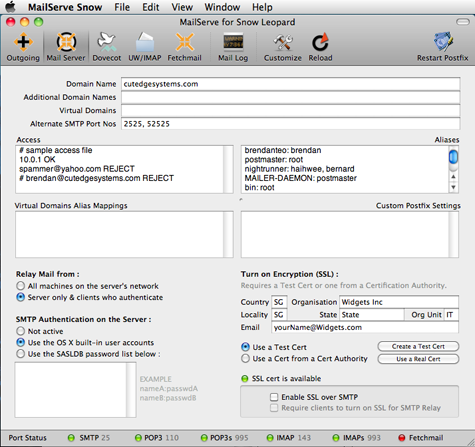The image size is (475, 447).
Task: Click the Aliases scroll up arrow
Action: pyautogui.click(x=453, y=176)
